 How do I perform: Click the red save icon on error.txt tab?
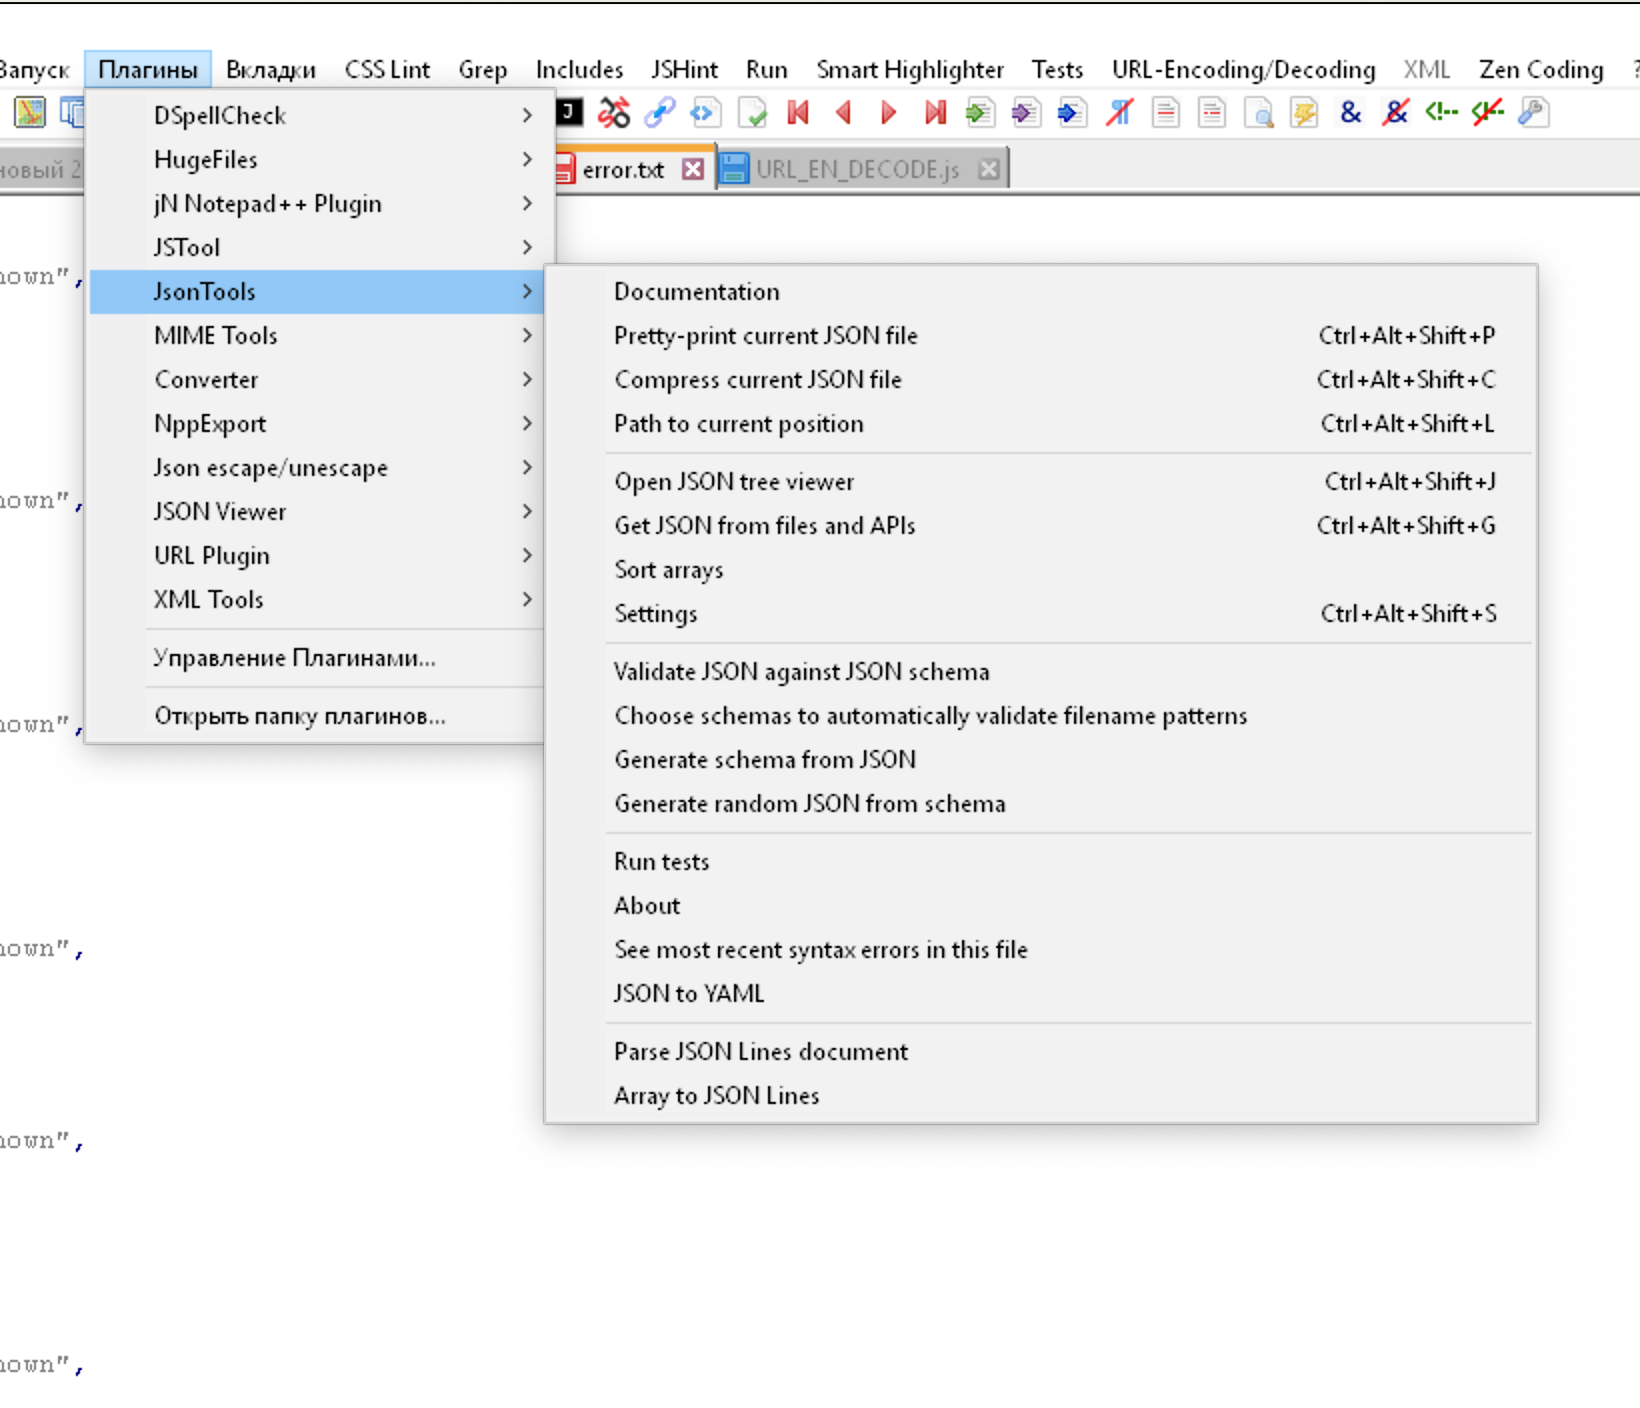[x=565, y=169]
